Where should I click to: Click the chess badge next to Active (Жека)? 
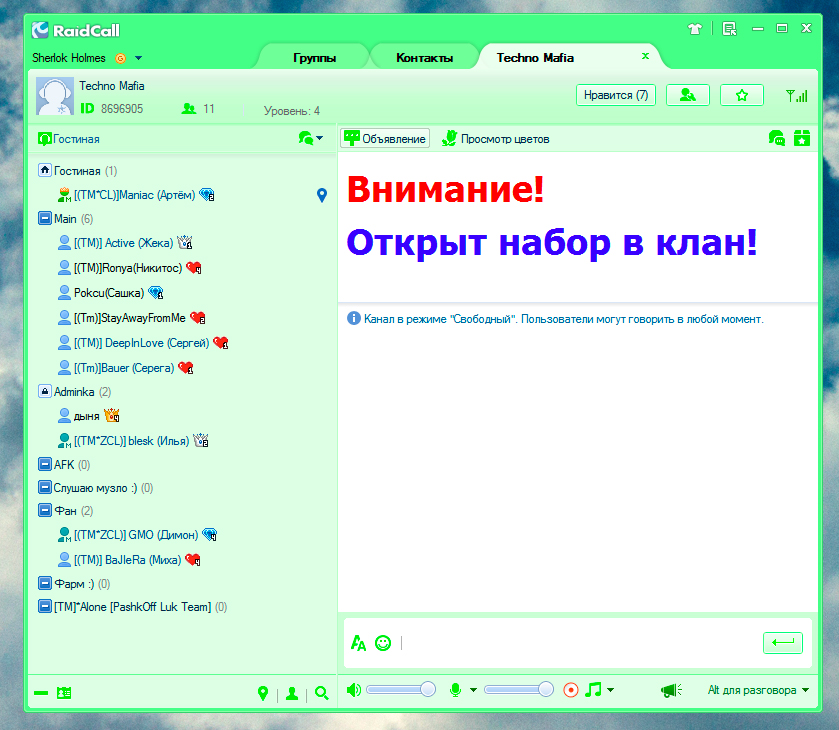[185, 242]
